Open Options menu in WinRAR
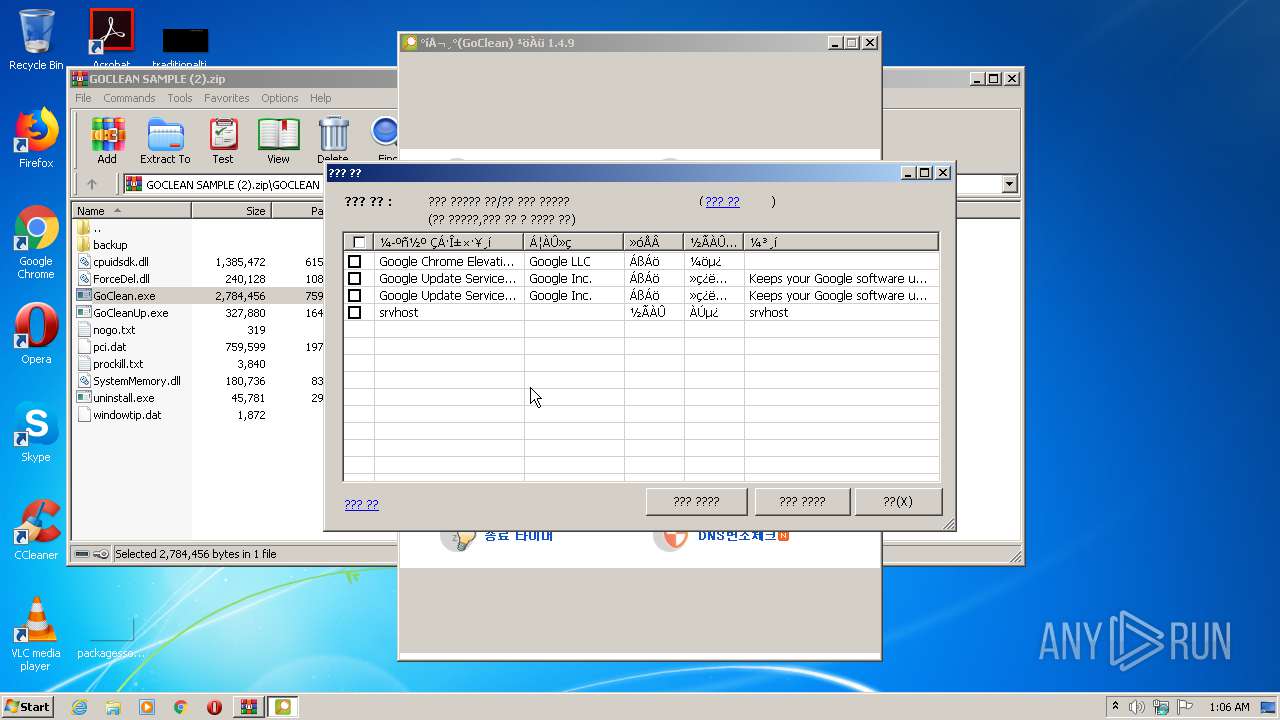The height and width of the screenshot is (720, 1280). [x=280, y=98]
